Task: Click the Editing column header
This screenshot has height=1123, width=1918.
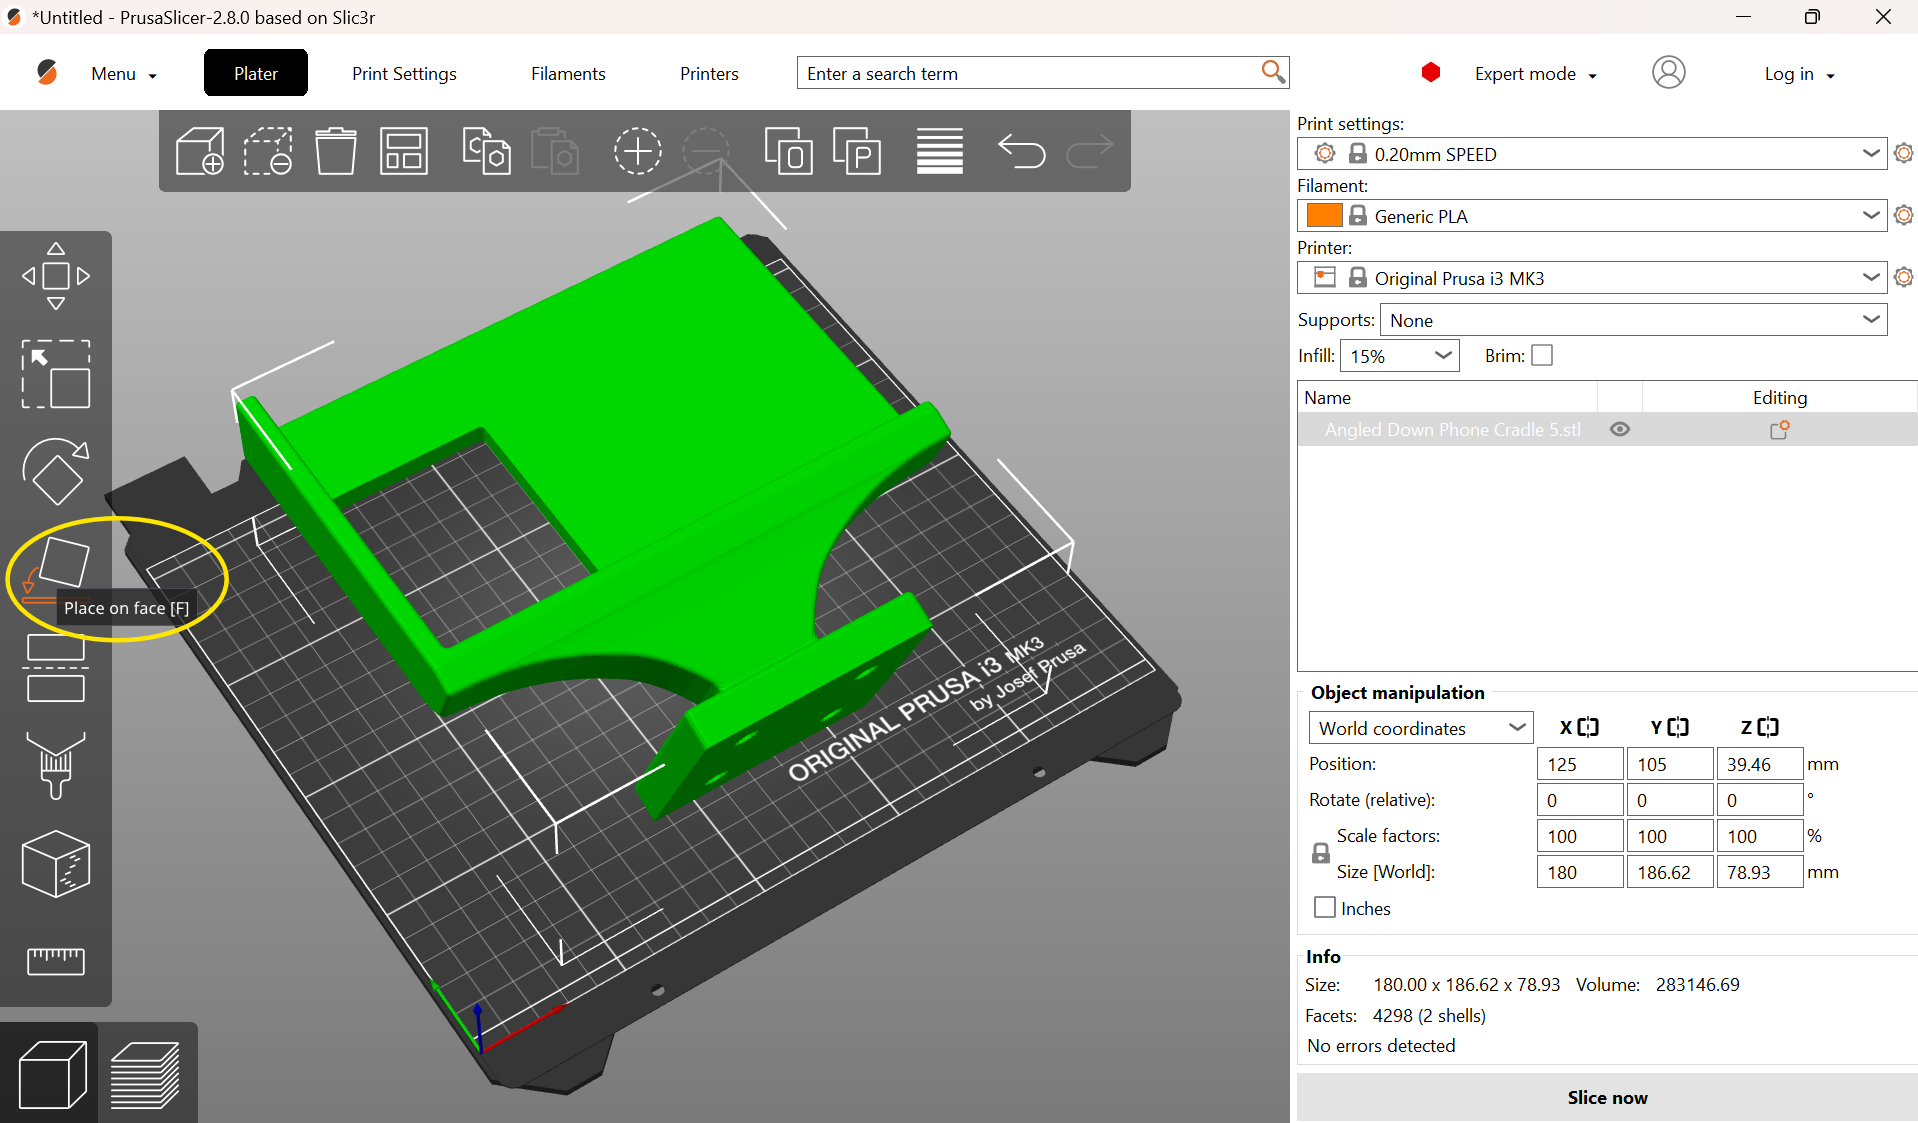Action: pyautogui.click(x=1780, y=397)
